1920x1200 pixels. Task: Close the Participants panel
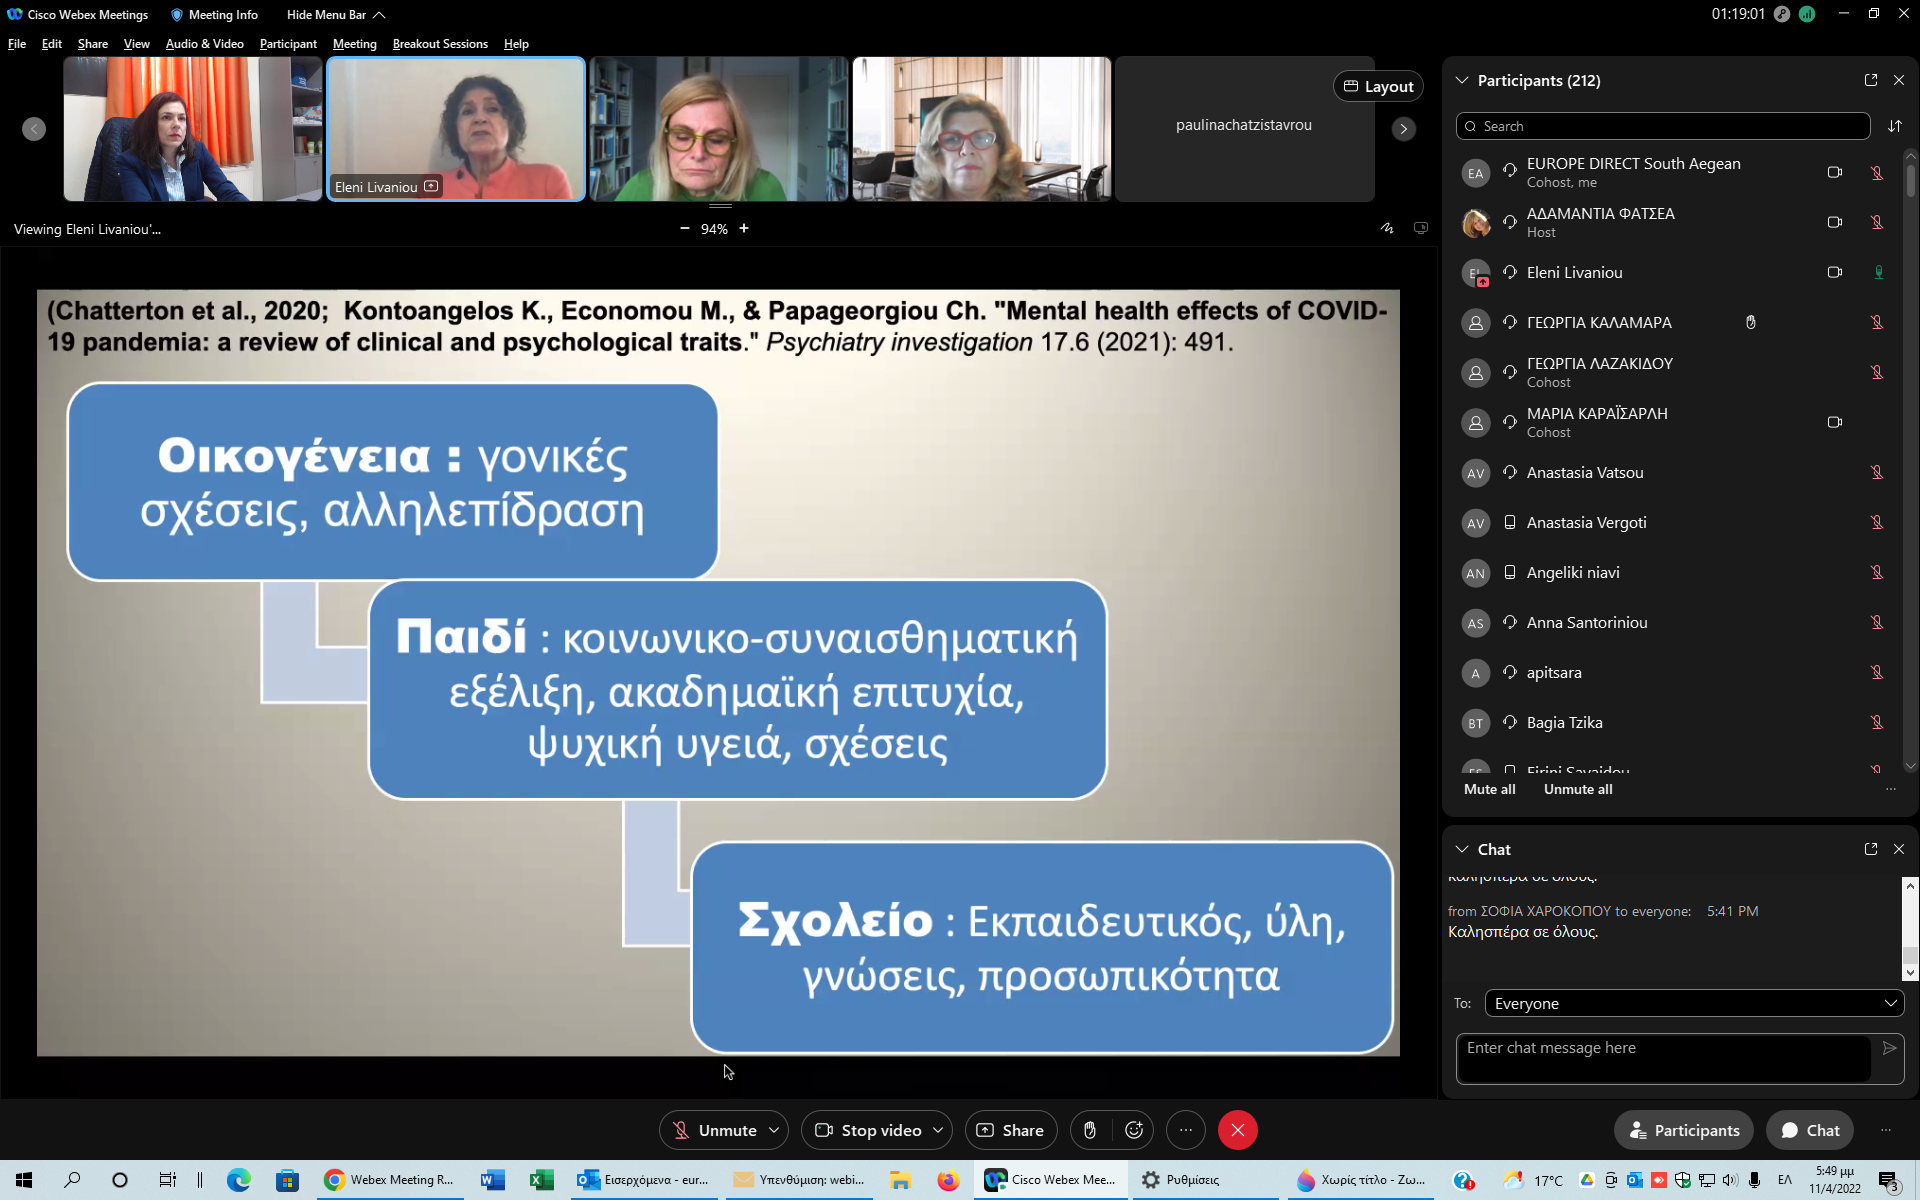(1899, 80)
